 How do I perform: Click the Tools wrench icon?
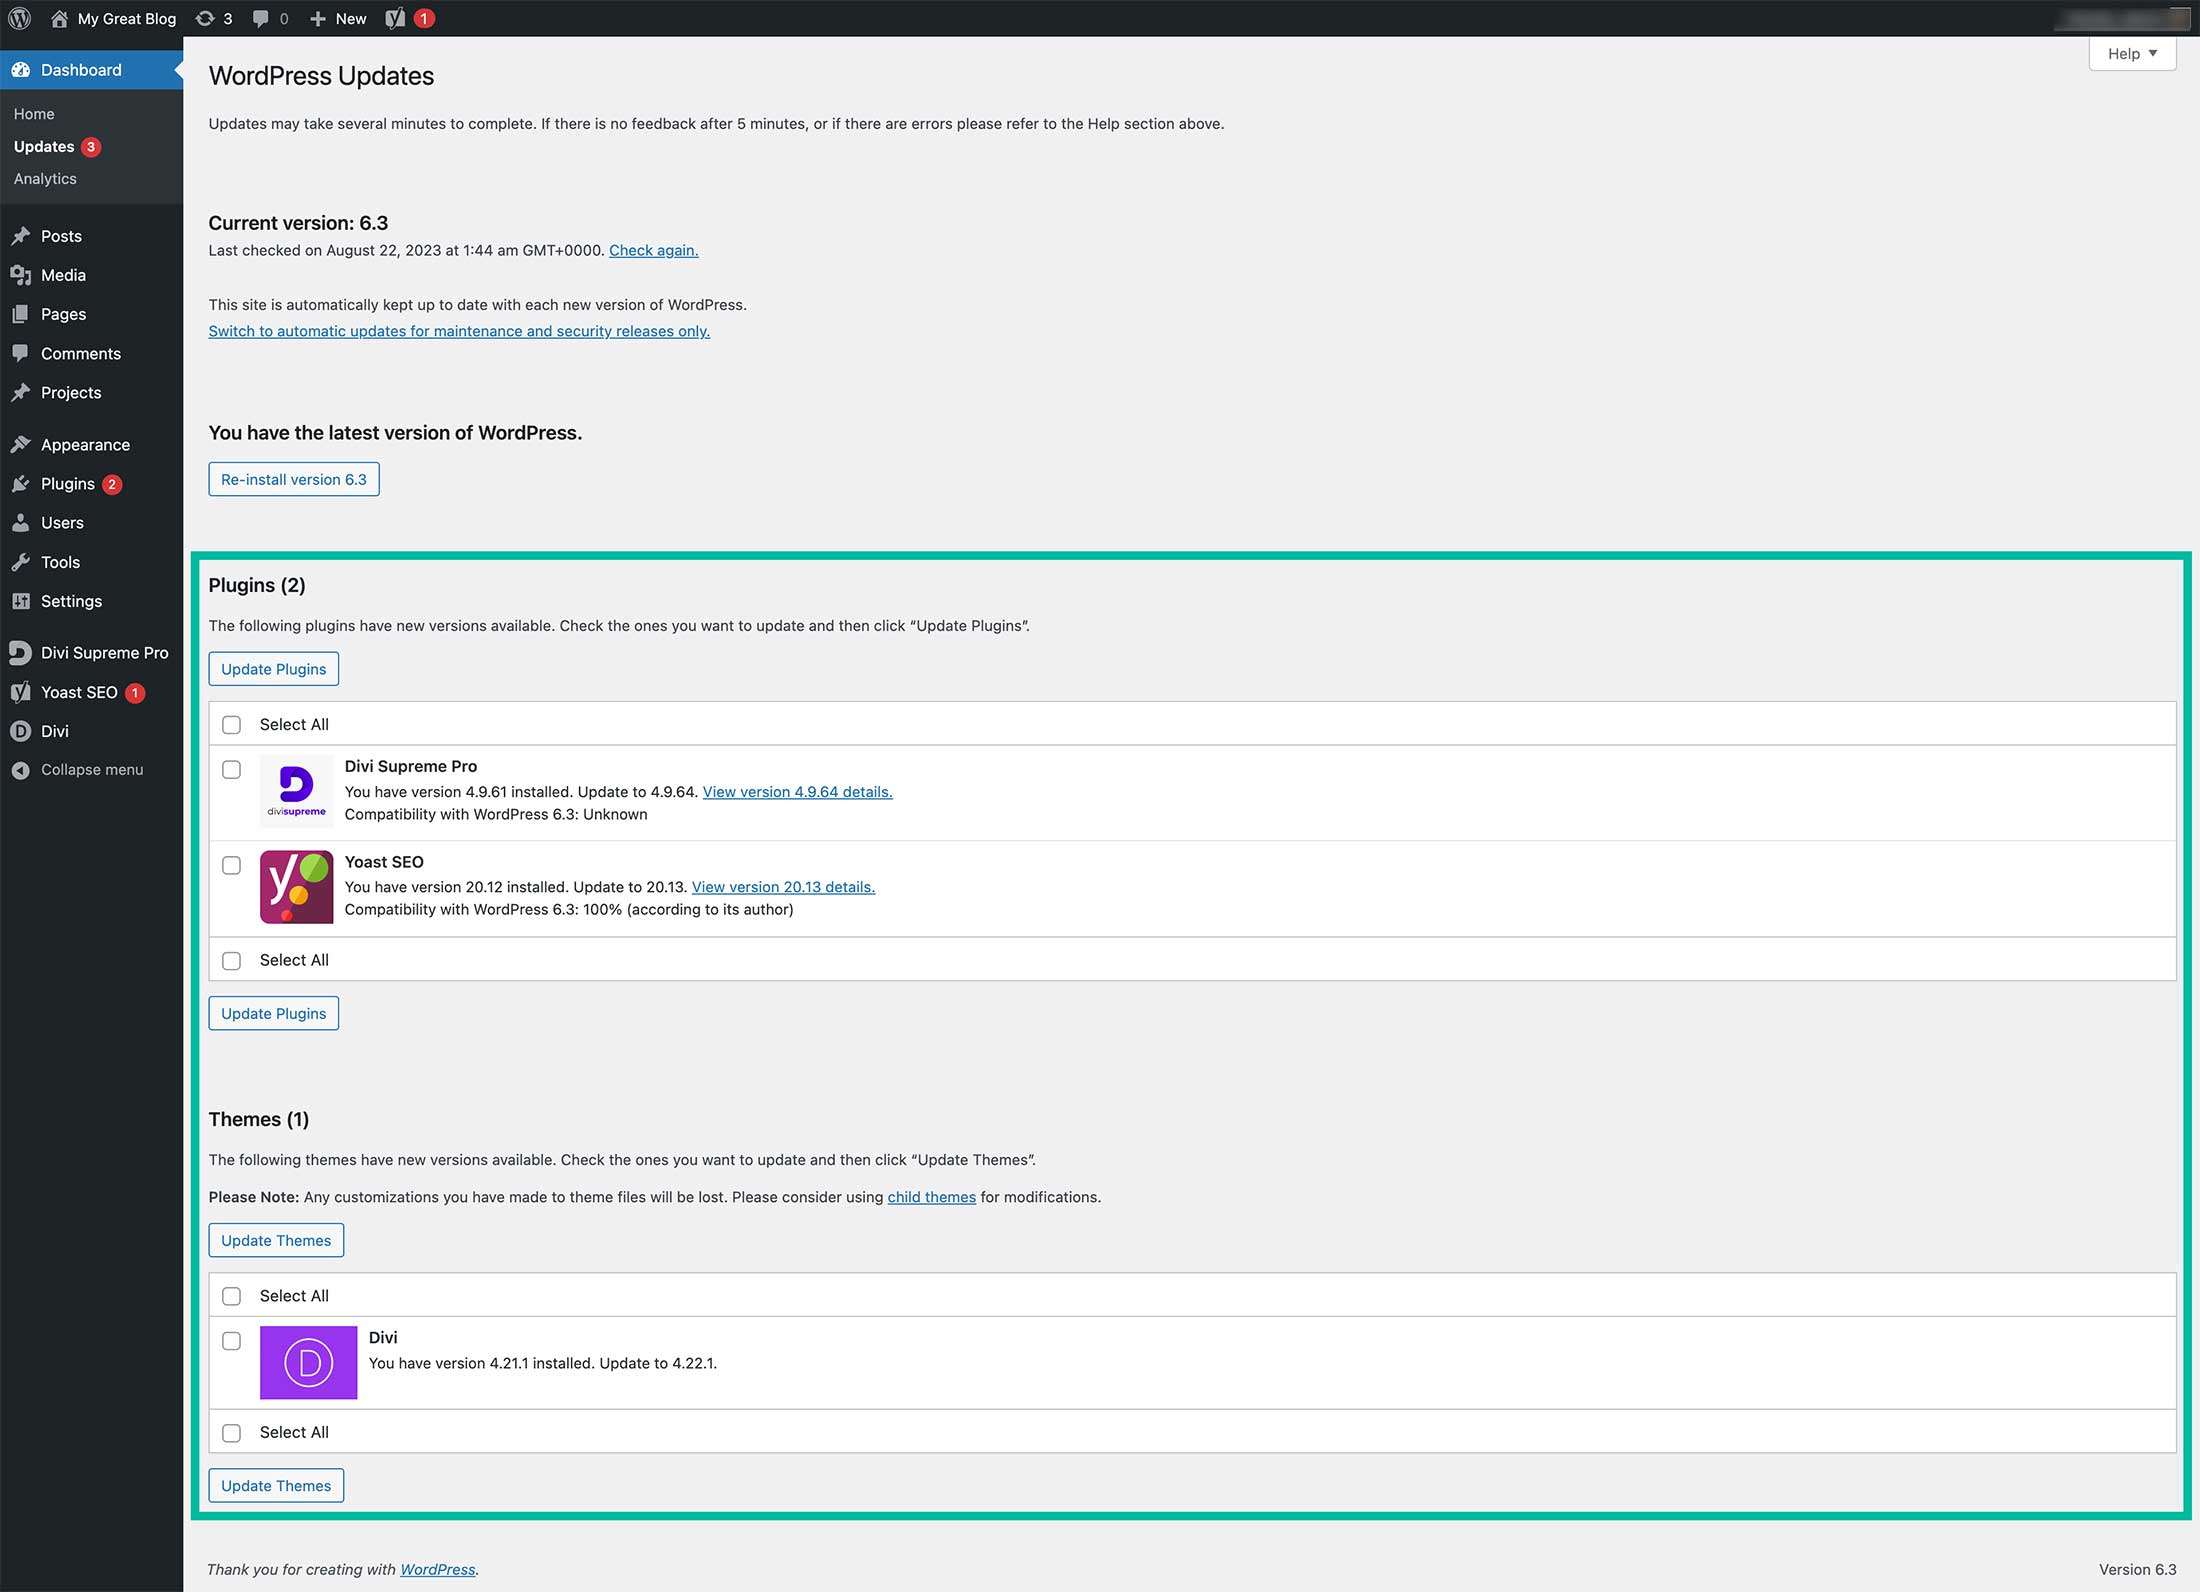tap(21, 562)
